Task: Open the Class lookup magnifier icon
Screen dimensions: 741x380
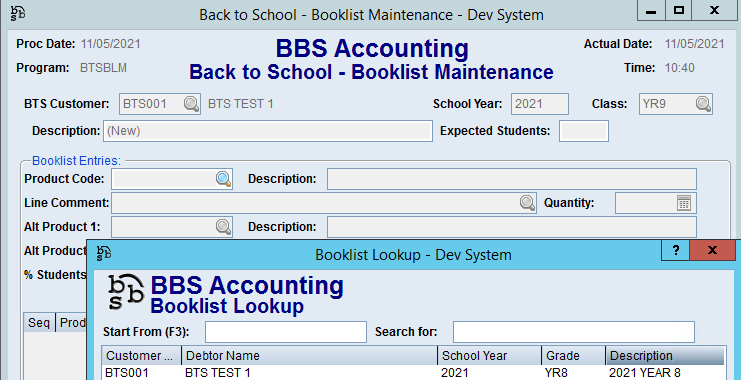Action: (703, 104)
